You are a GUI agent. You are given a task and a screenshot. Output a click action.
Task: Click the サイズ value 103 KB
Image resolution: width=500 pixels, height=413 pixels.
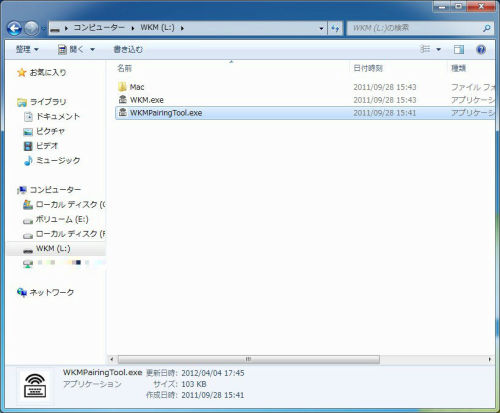tap(194, 384)
